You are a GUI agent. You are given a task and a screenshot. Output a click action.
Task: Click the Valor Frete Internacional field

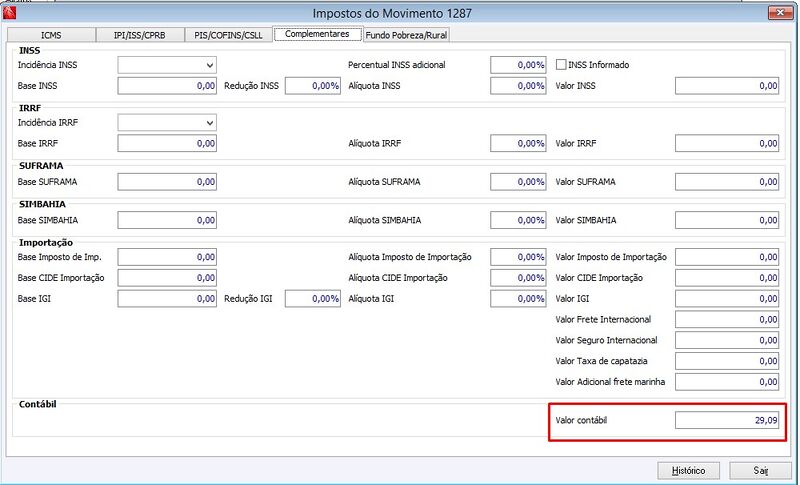(727, 320)
